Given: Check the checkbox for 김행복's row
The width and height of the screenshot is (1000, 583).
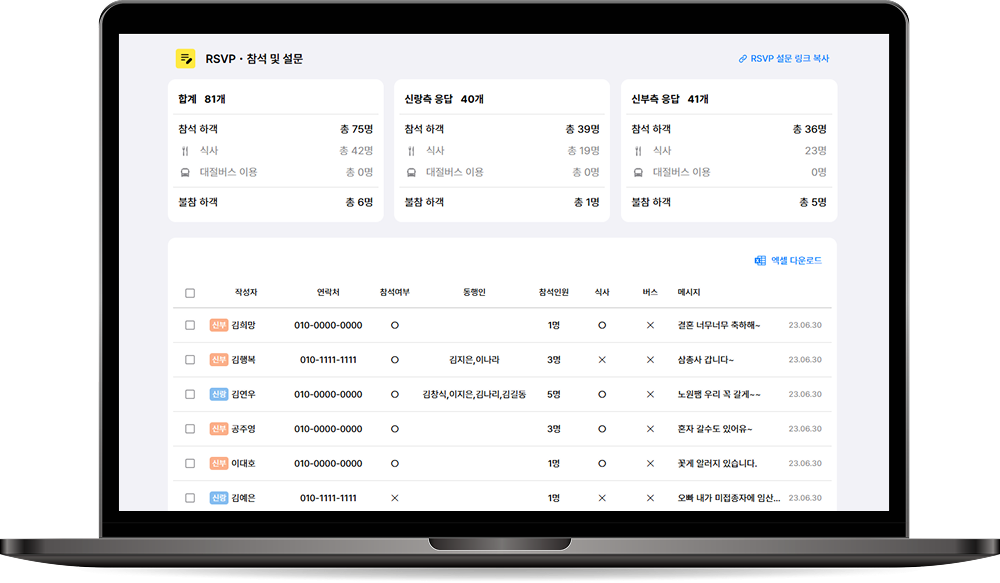Looking at the screenshot, I should 190,360.
